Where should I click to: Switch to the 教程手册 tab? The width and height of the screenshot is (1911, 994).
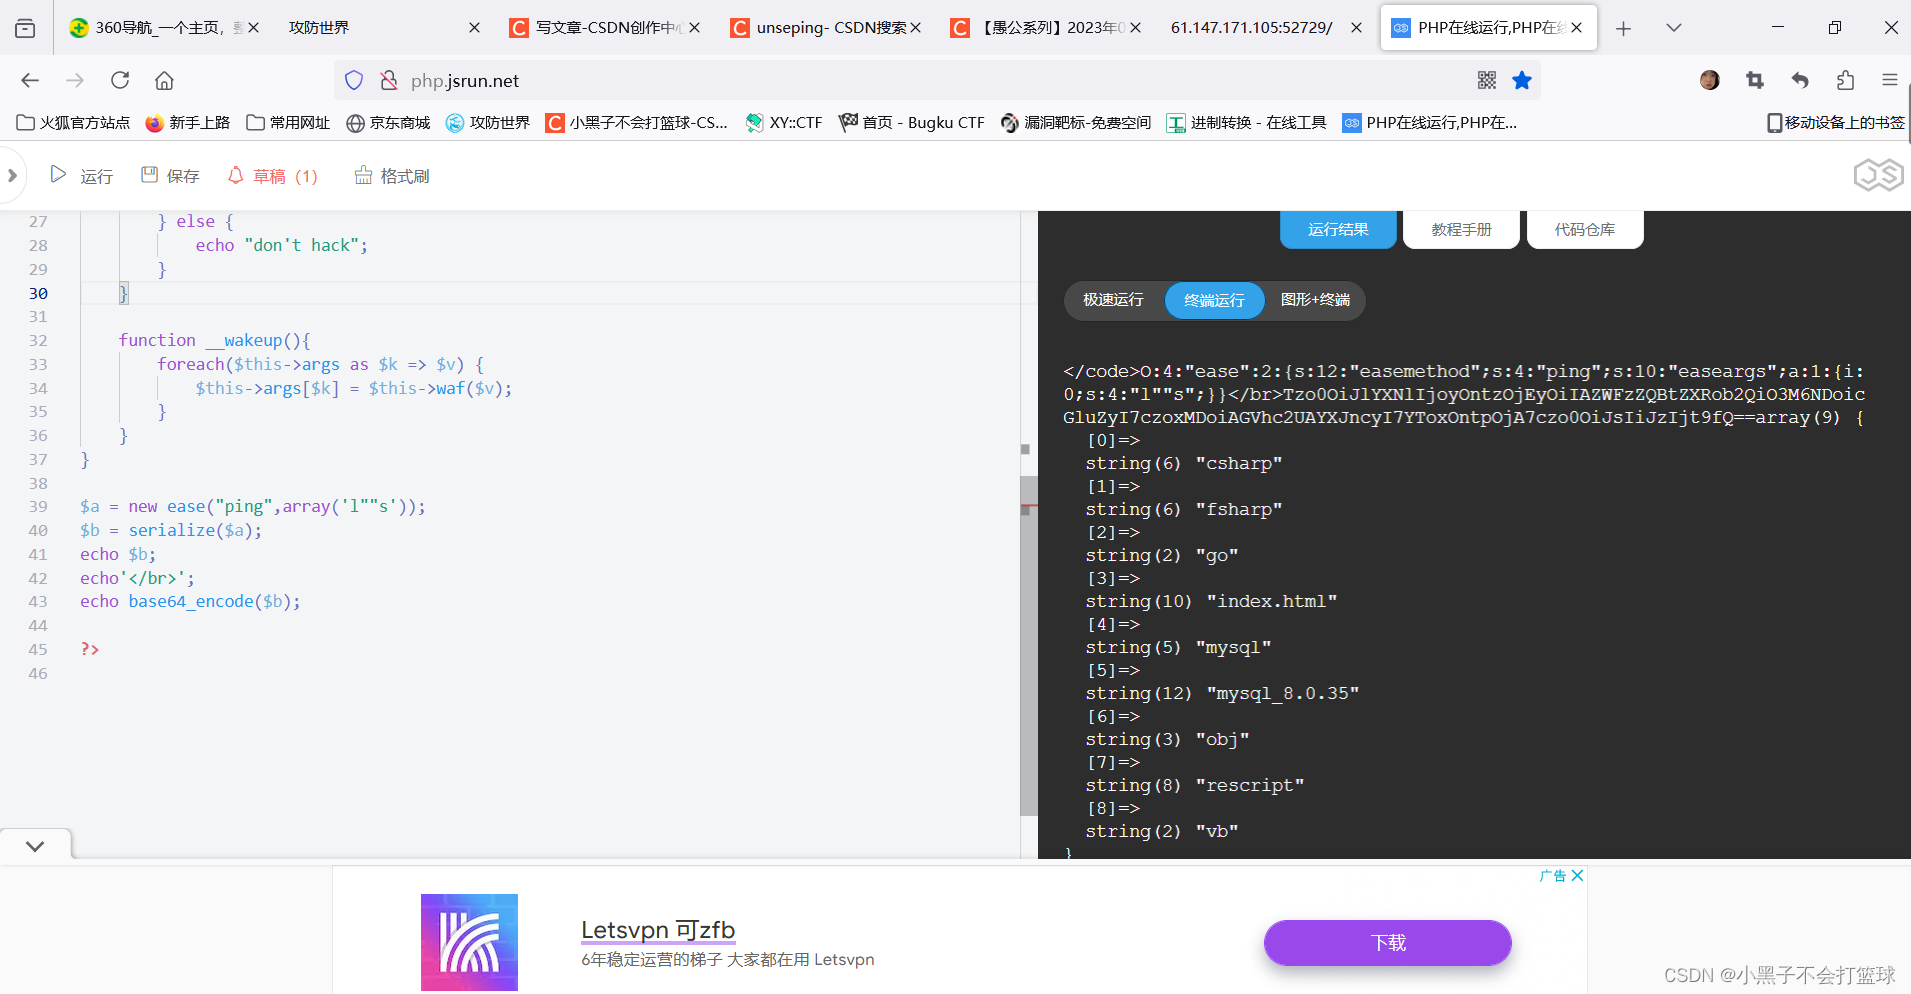pyautogui.click(x=1459, y=228)
